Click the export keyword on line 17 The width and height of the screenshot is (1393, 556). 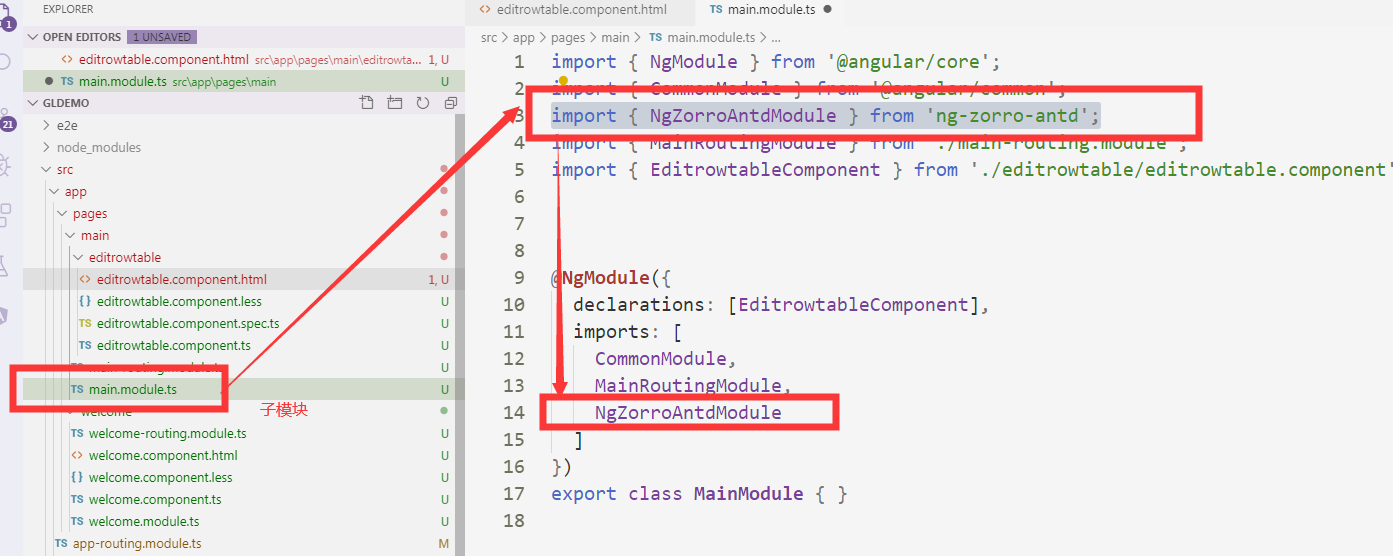584,494
